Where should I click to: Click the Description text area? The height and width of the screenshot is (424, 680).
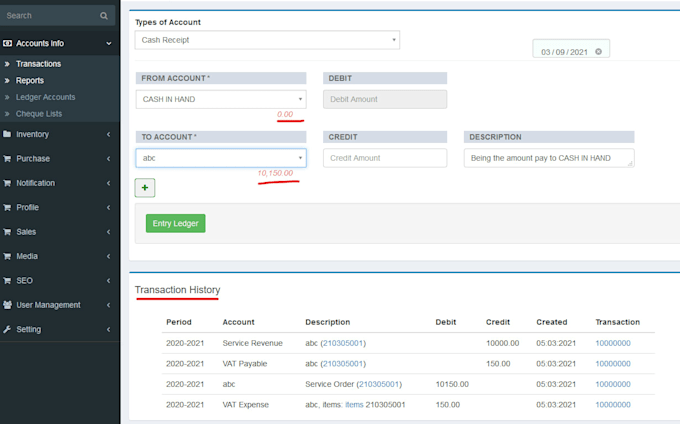pyautogui.click(x=549, y=158)
